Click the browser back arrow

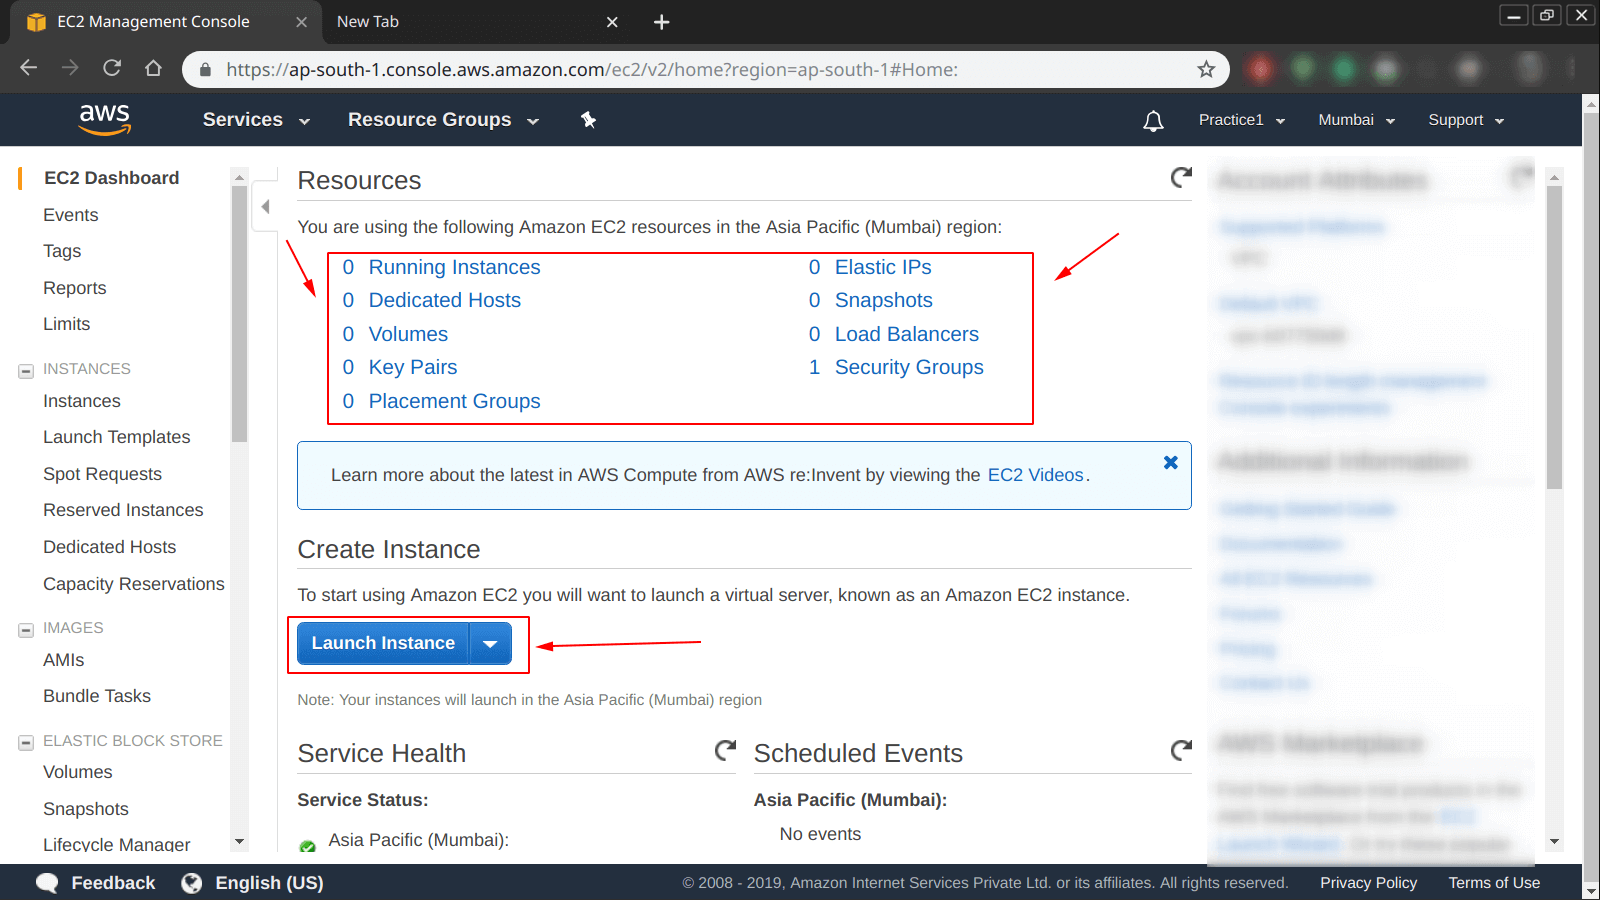(x=29, y=68)
